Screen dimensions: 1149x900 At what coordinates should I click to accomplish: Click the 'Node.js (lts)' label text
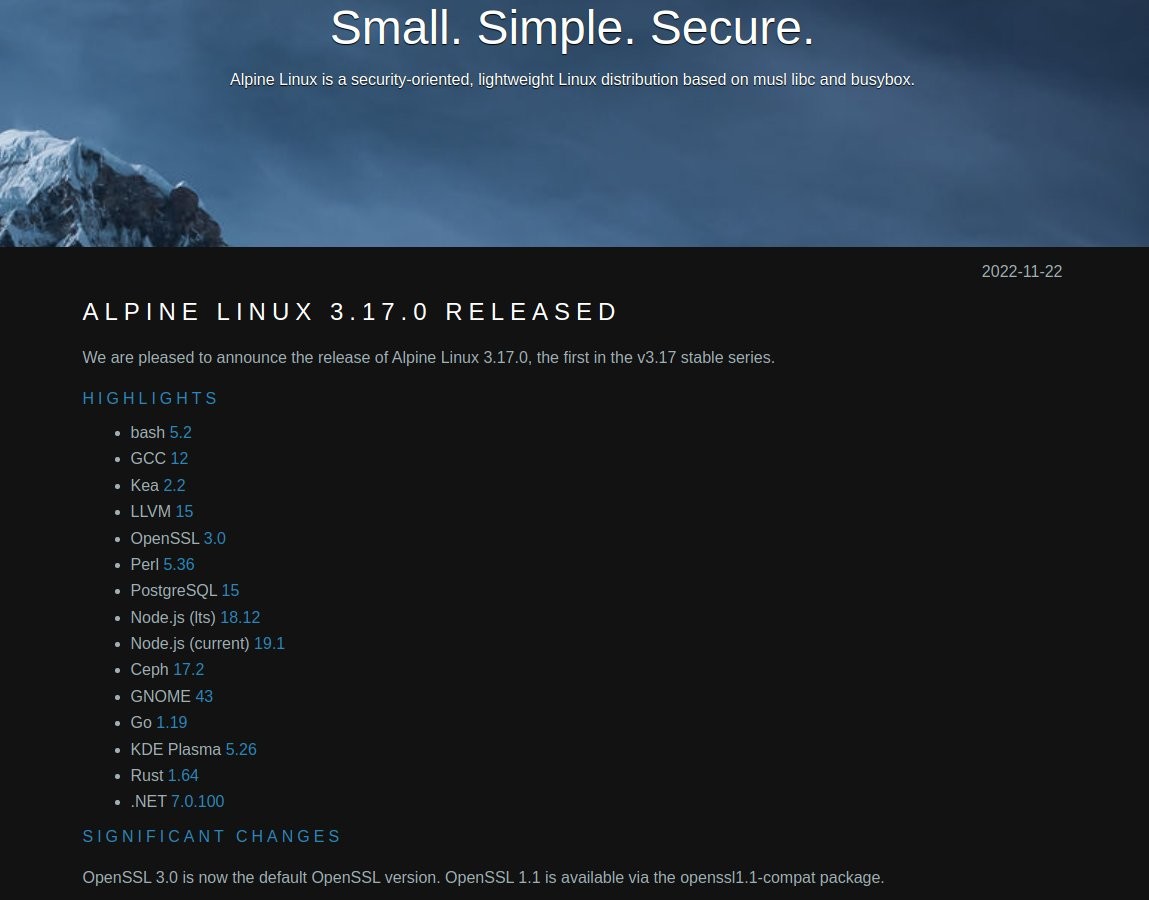pos(173,617)
